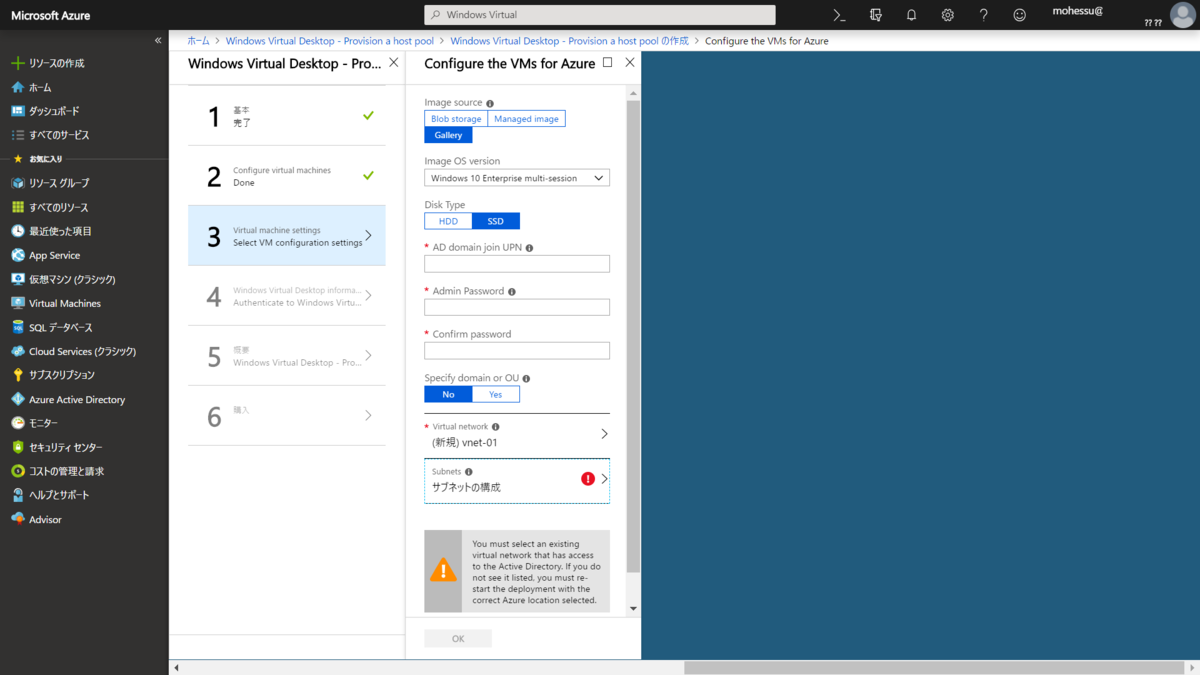Click the home icon in the sidebar
Screen dimensions: 1200x675
click(17, 87)
